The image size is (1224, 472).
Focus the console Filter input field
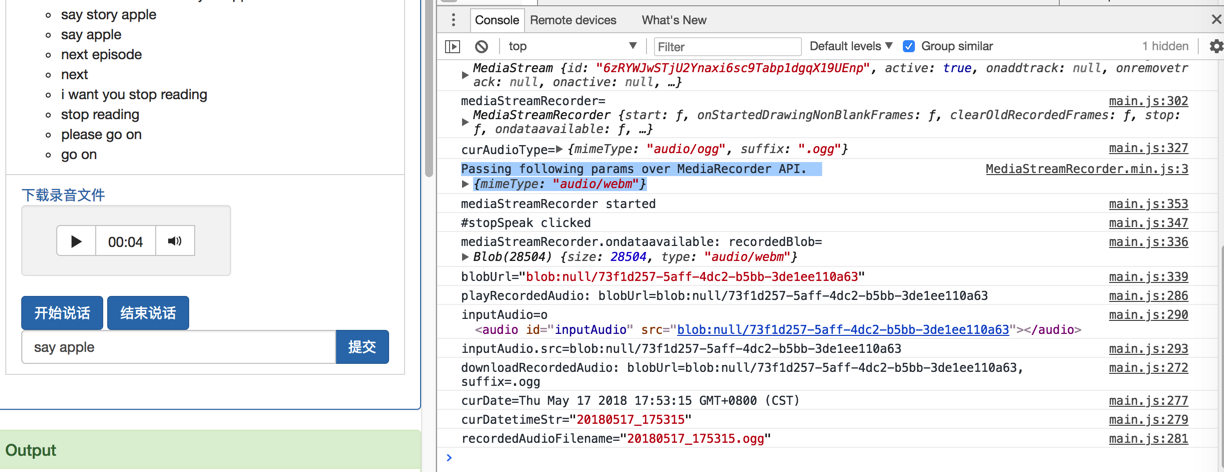727,46
